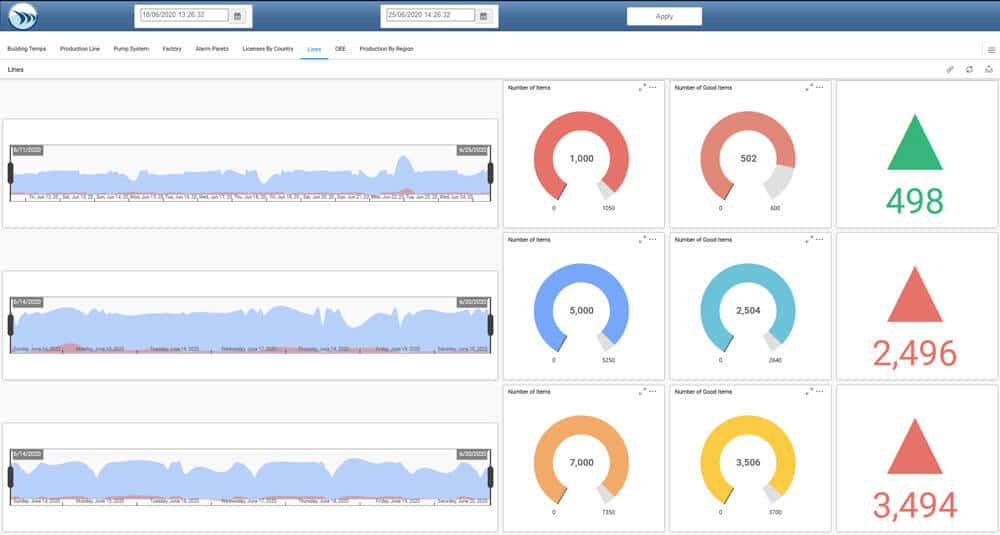Open options menu of the 5,000 gauge widget
Screen dimensions: 1000x535
pos(653,240)
